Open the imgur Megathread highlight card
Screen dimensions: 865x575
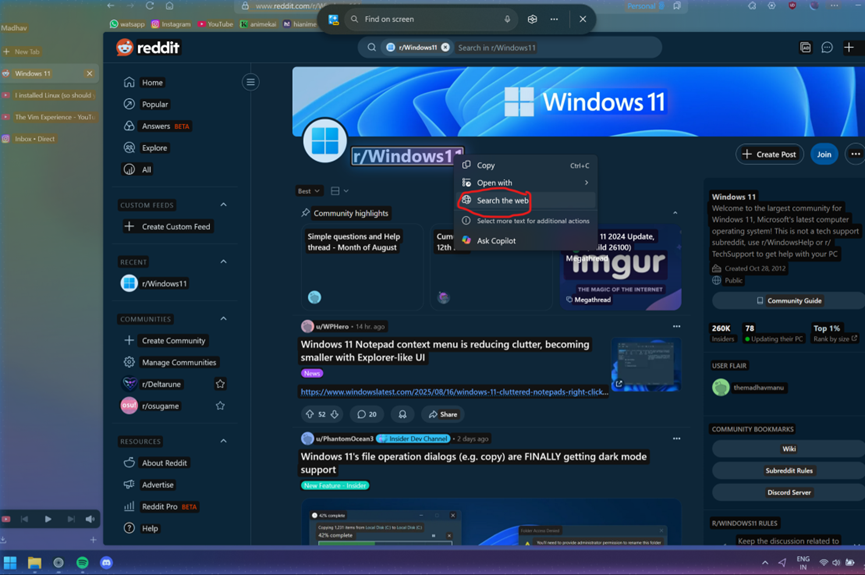pos(621,267)
